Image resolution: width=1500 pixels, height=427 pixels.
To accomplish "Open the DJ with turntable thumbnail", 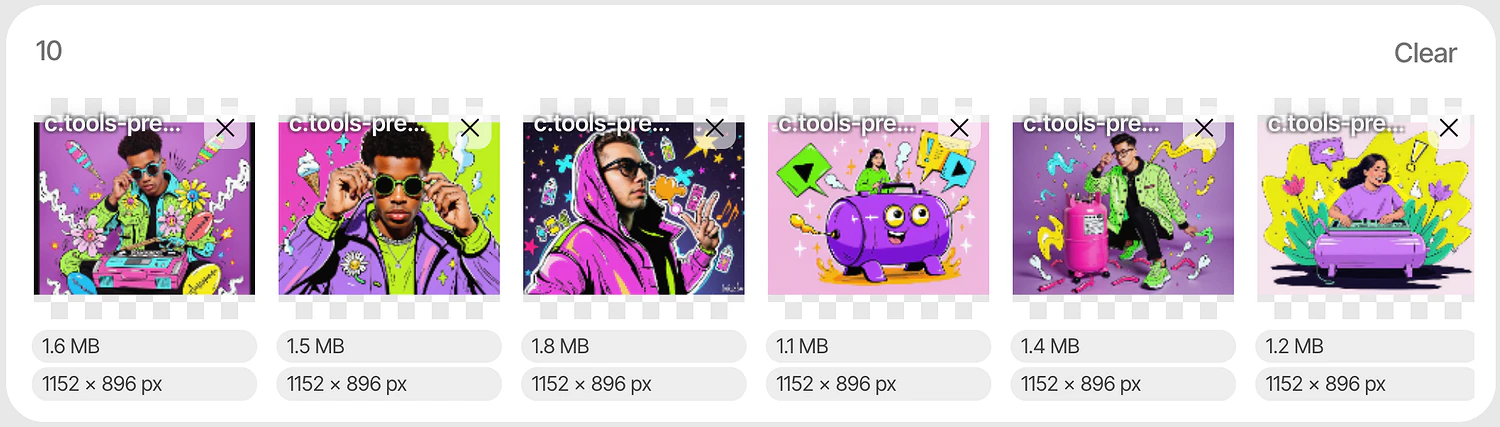I will tap(144, 208).
